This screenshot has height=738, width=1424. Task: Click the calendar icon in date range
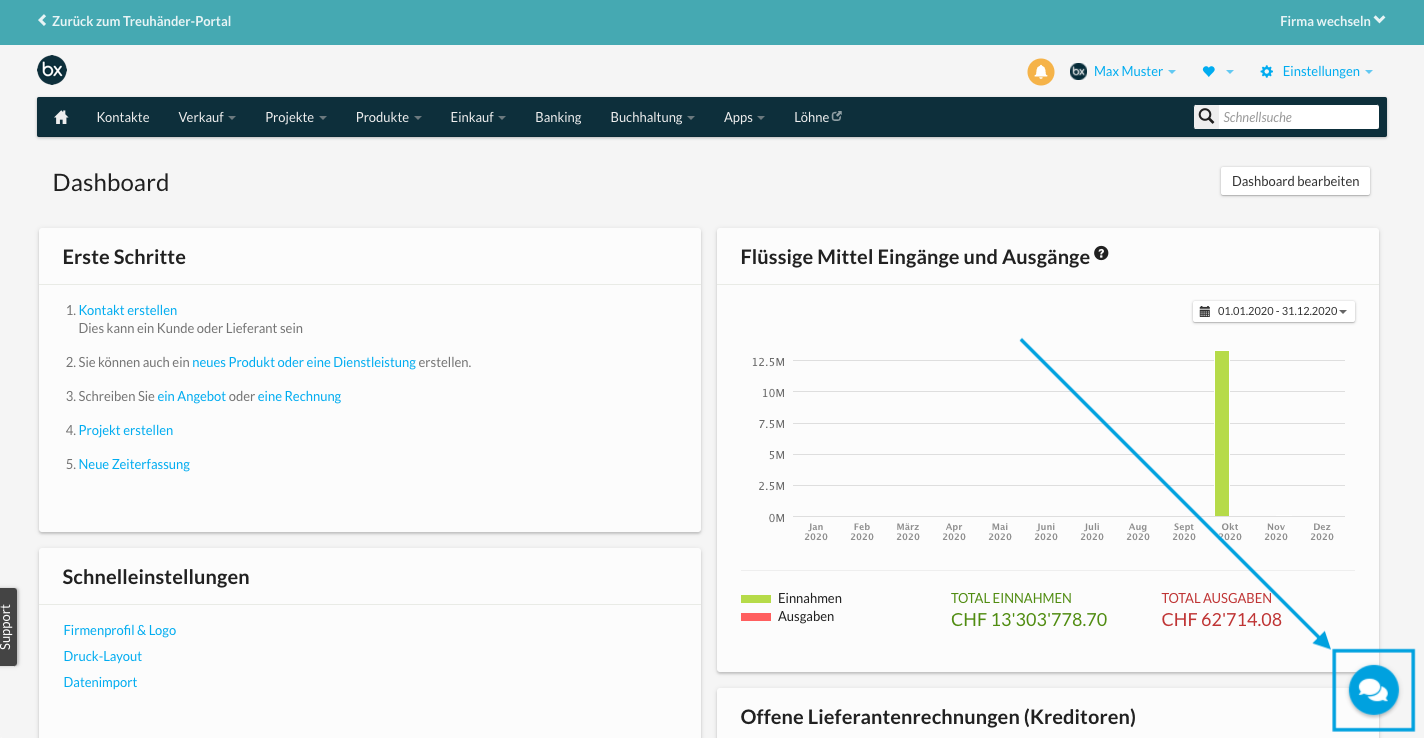pos(1205,311)
